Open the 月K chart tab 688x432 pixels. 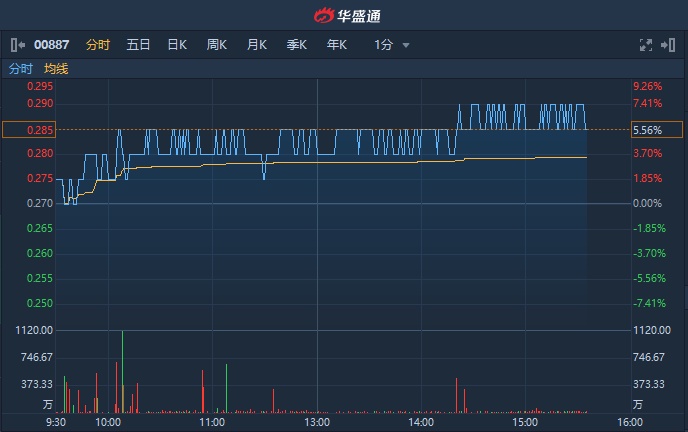tap(257, 45)
